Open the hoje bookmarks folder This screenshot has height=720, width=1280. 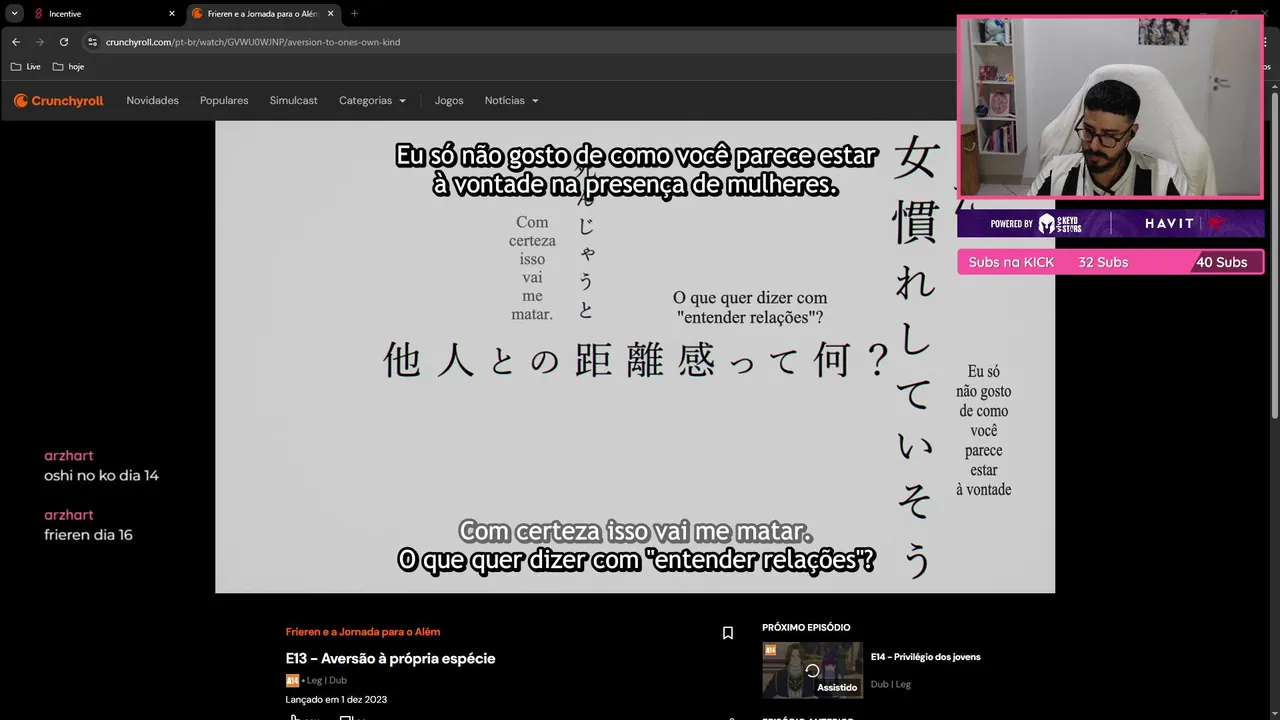pos(68,67)
